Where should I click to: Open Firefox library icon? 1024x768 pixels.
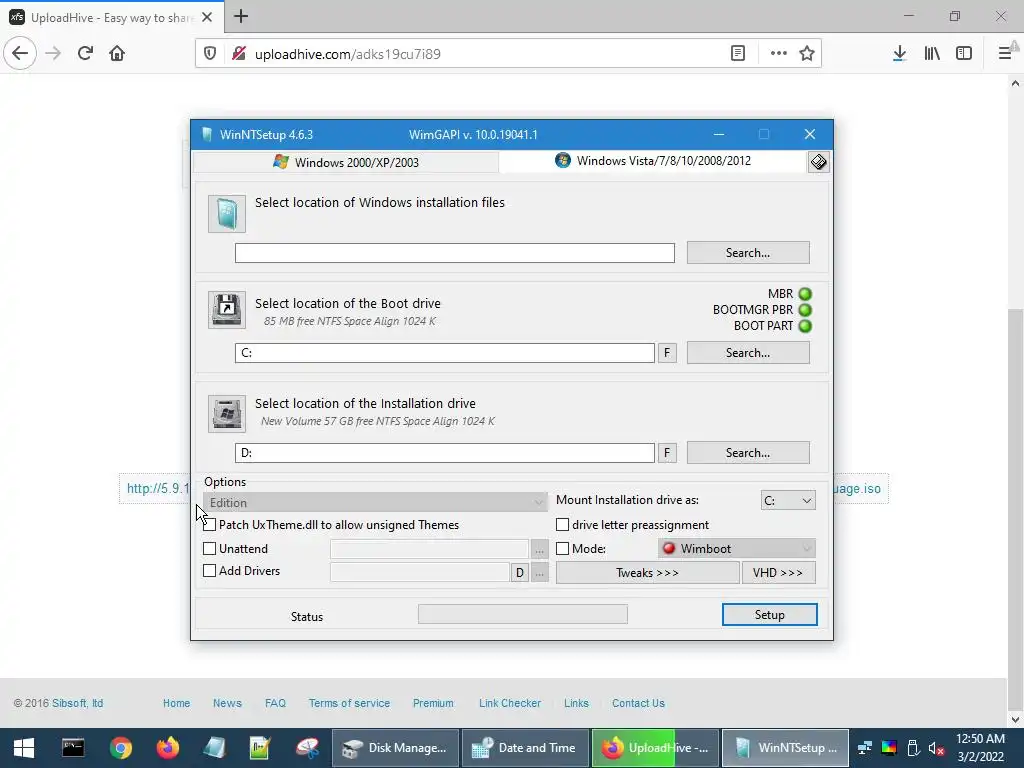(932, 54)
